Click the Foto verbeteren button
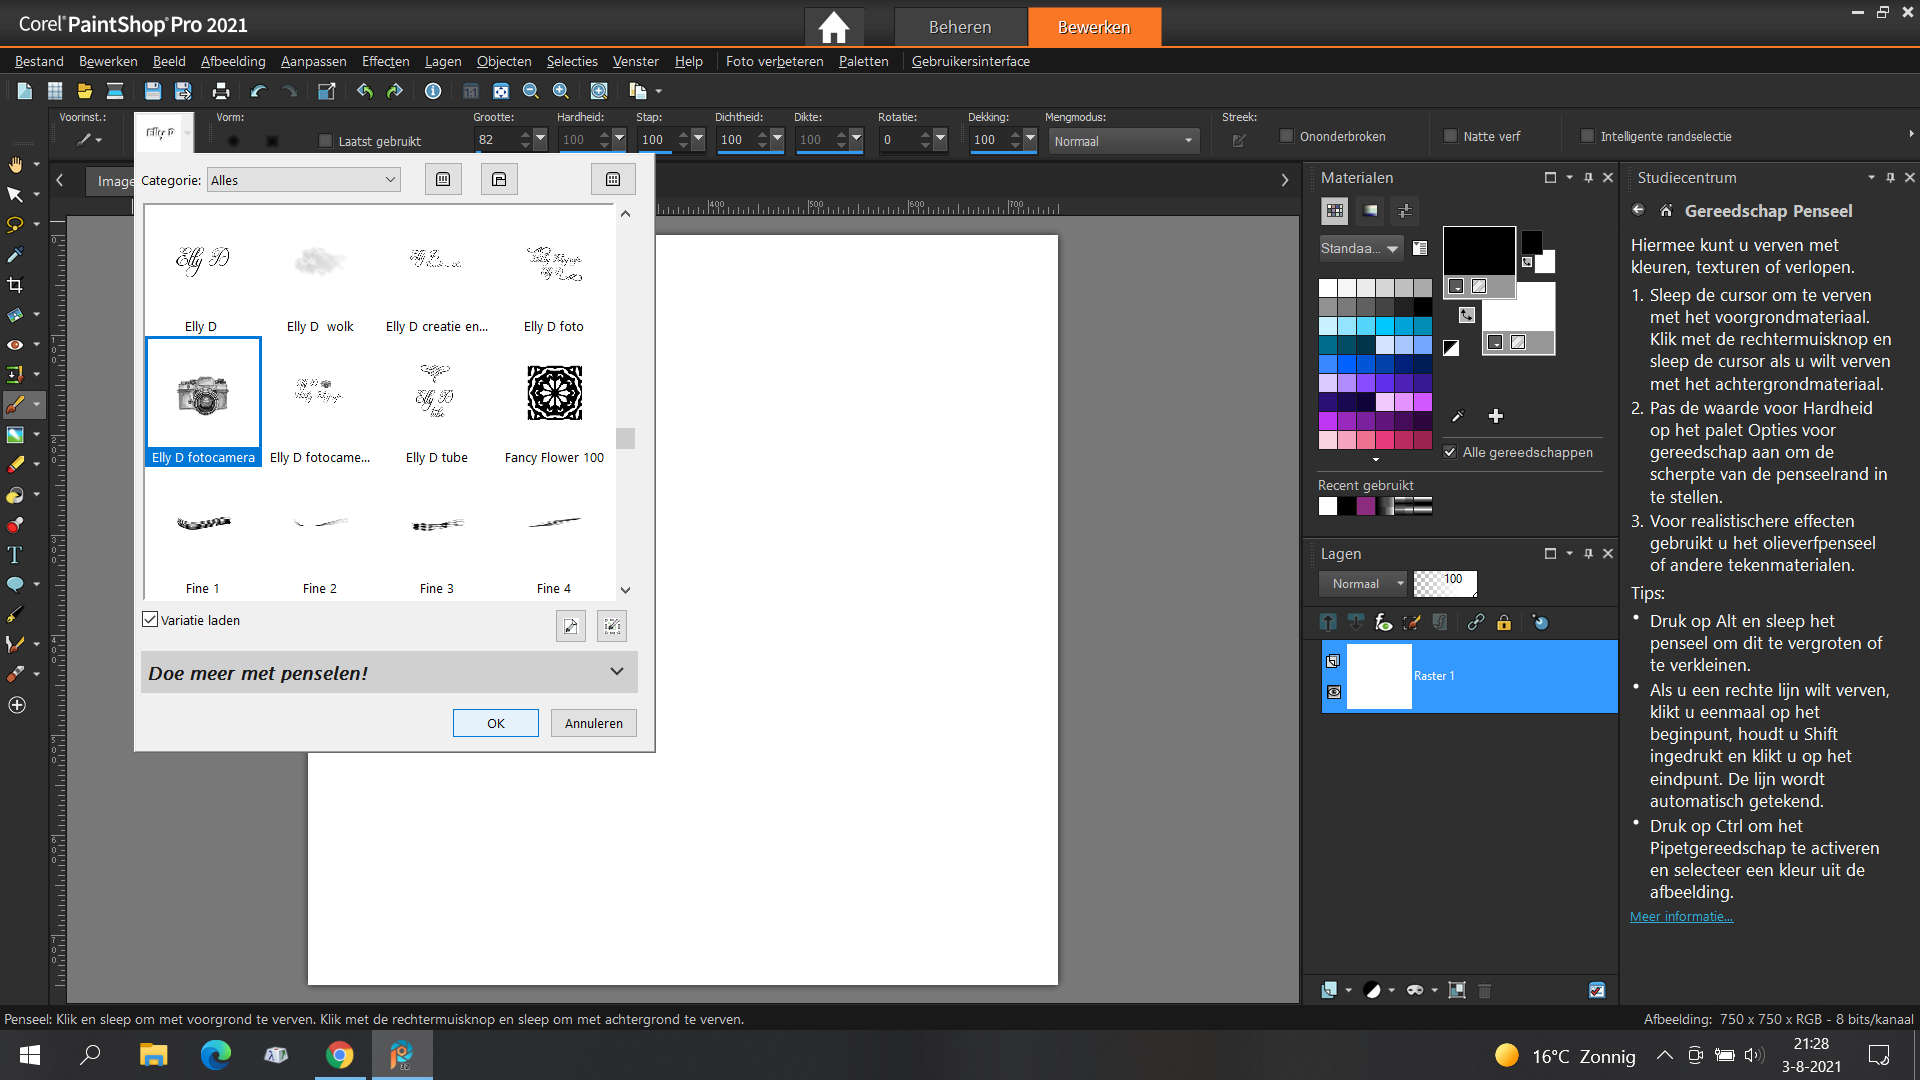This screenshot has height=1080, width=1920. click(x=775, y=61)
